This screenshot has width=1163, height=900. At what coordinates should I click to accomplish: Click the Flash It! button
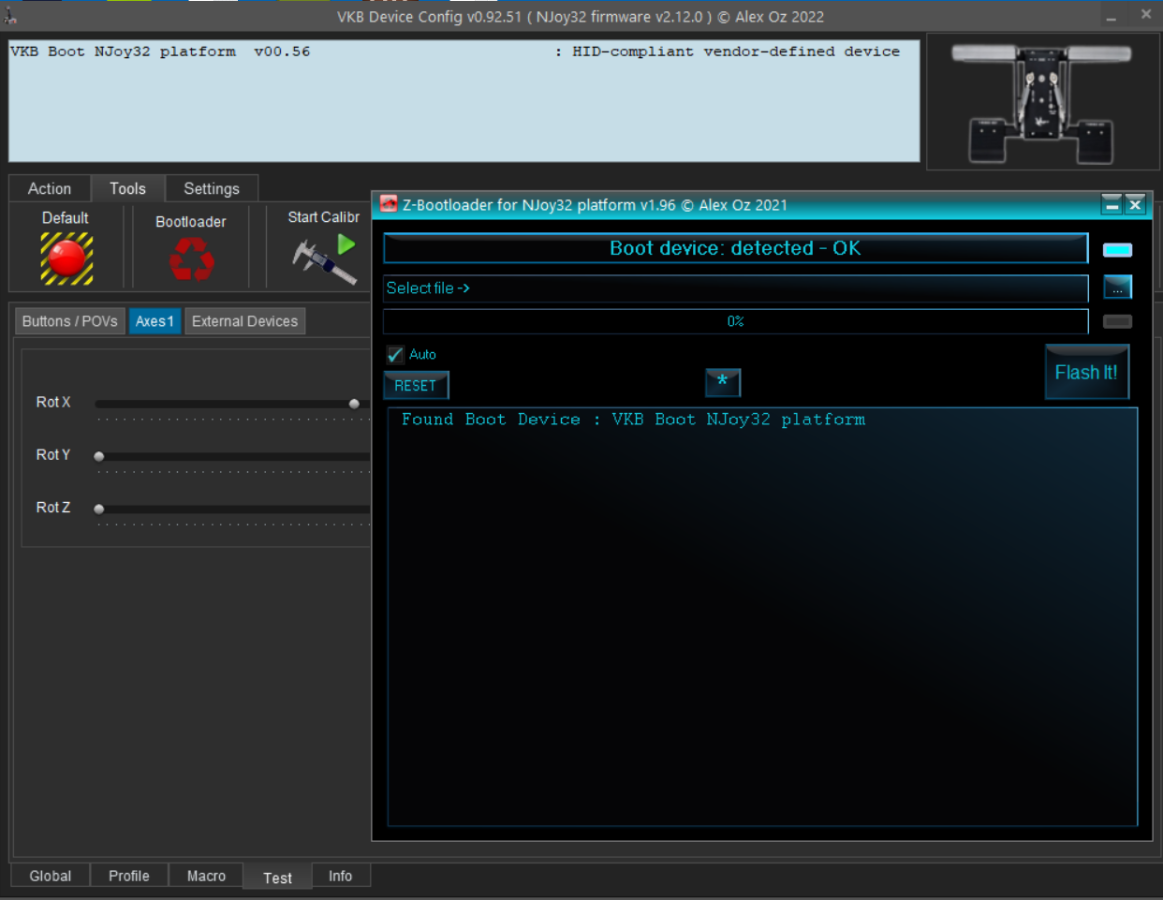click(1087, 372)
